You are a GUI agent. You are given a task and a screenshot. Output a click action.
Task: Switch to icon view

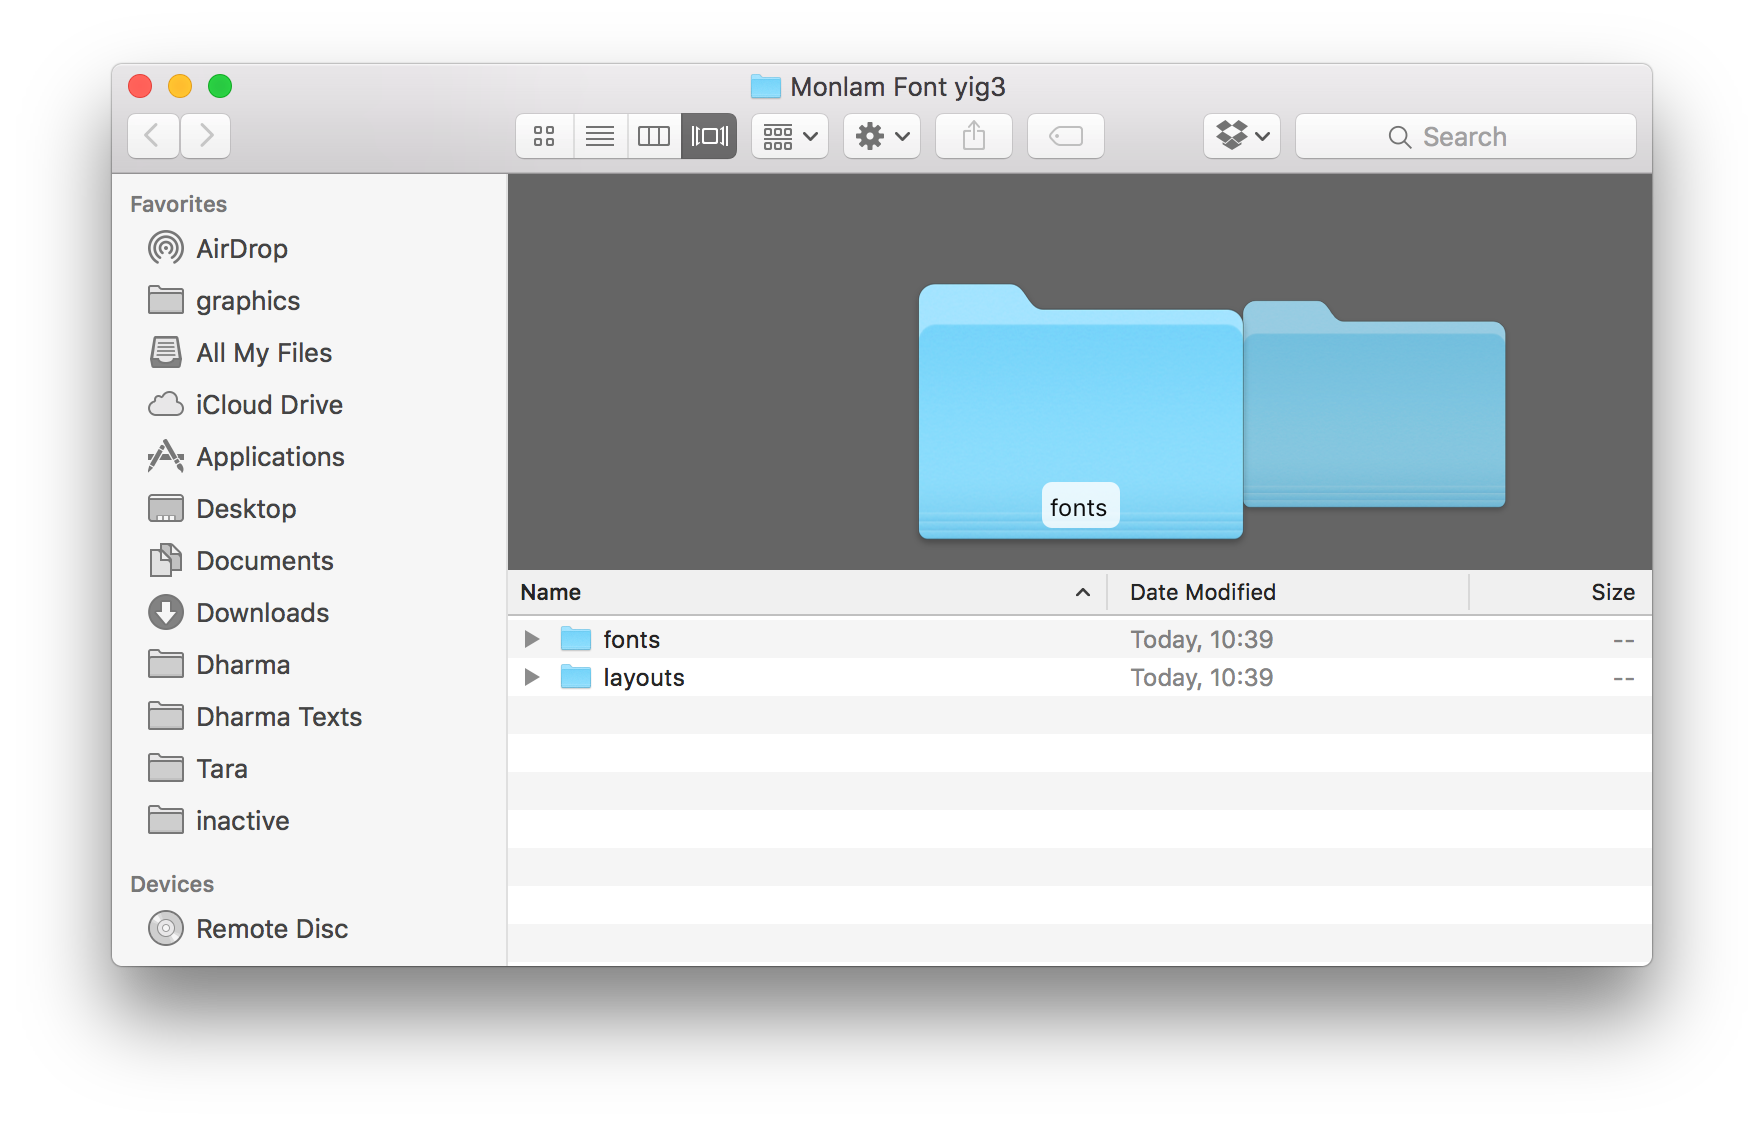pyautogui.click(x=544, y=136)
